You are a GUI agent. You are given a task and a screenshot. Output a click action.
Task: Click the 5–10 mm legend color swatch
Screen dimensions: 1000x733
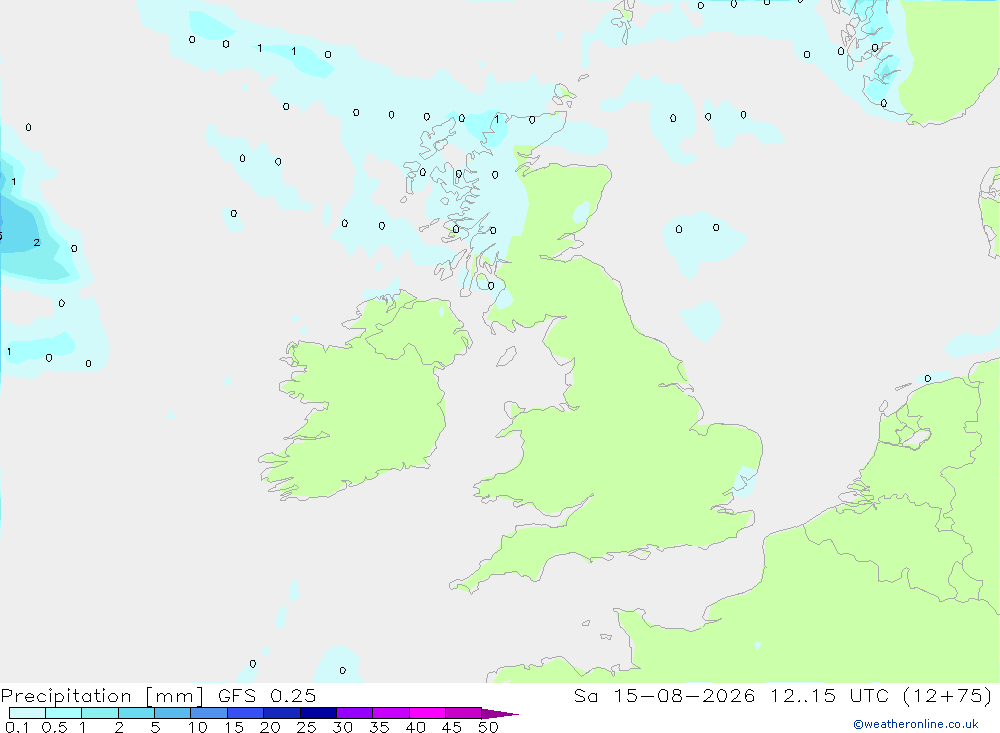(173, 713)
